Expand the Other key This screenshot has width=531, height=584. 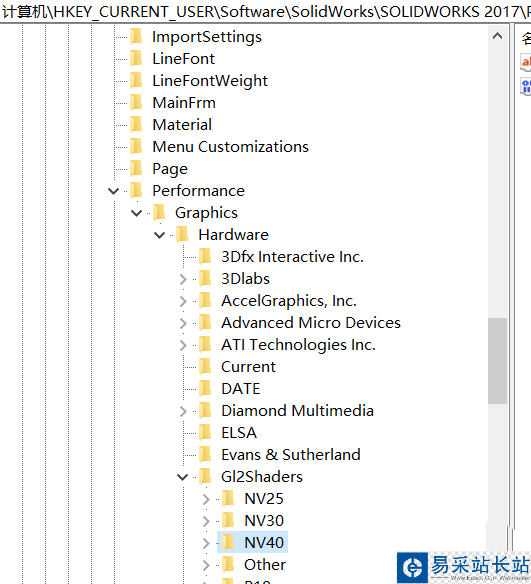click(x=206, y=565)
